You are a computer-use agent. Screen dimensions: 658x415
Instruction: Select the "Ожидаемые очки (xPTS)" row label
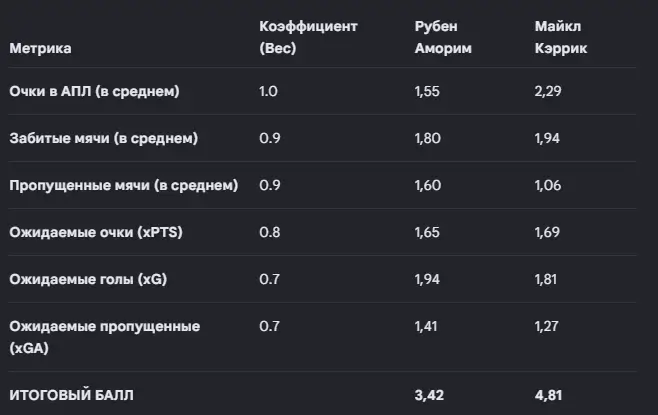click(x=96, y=232)
